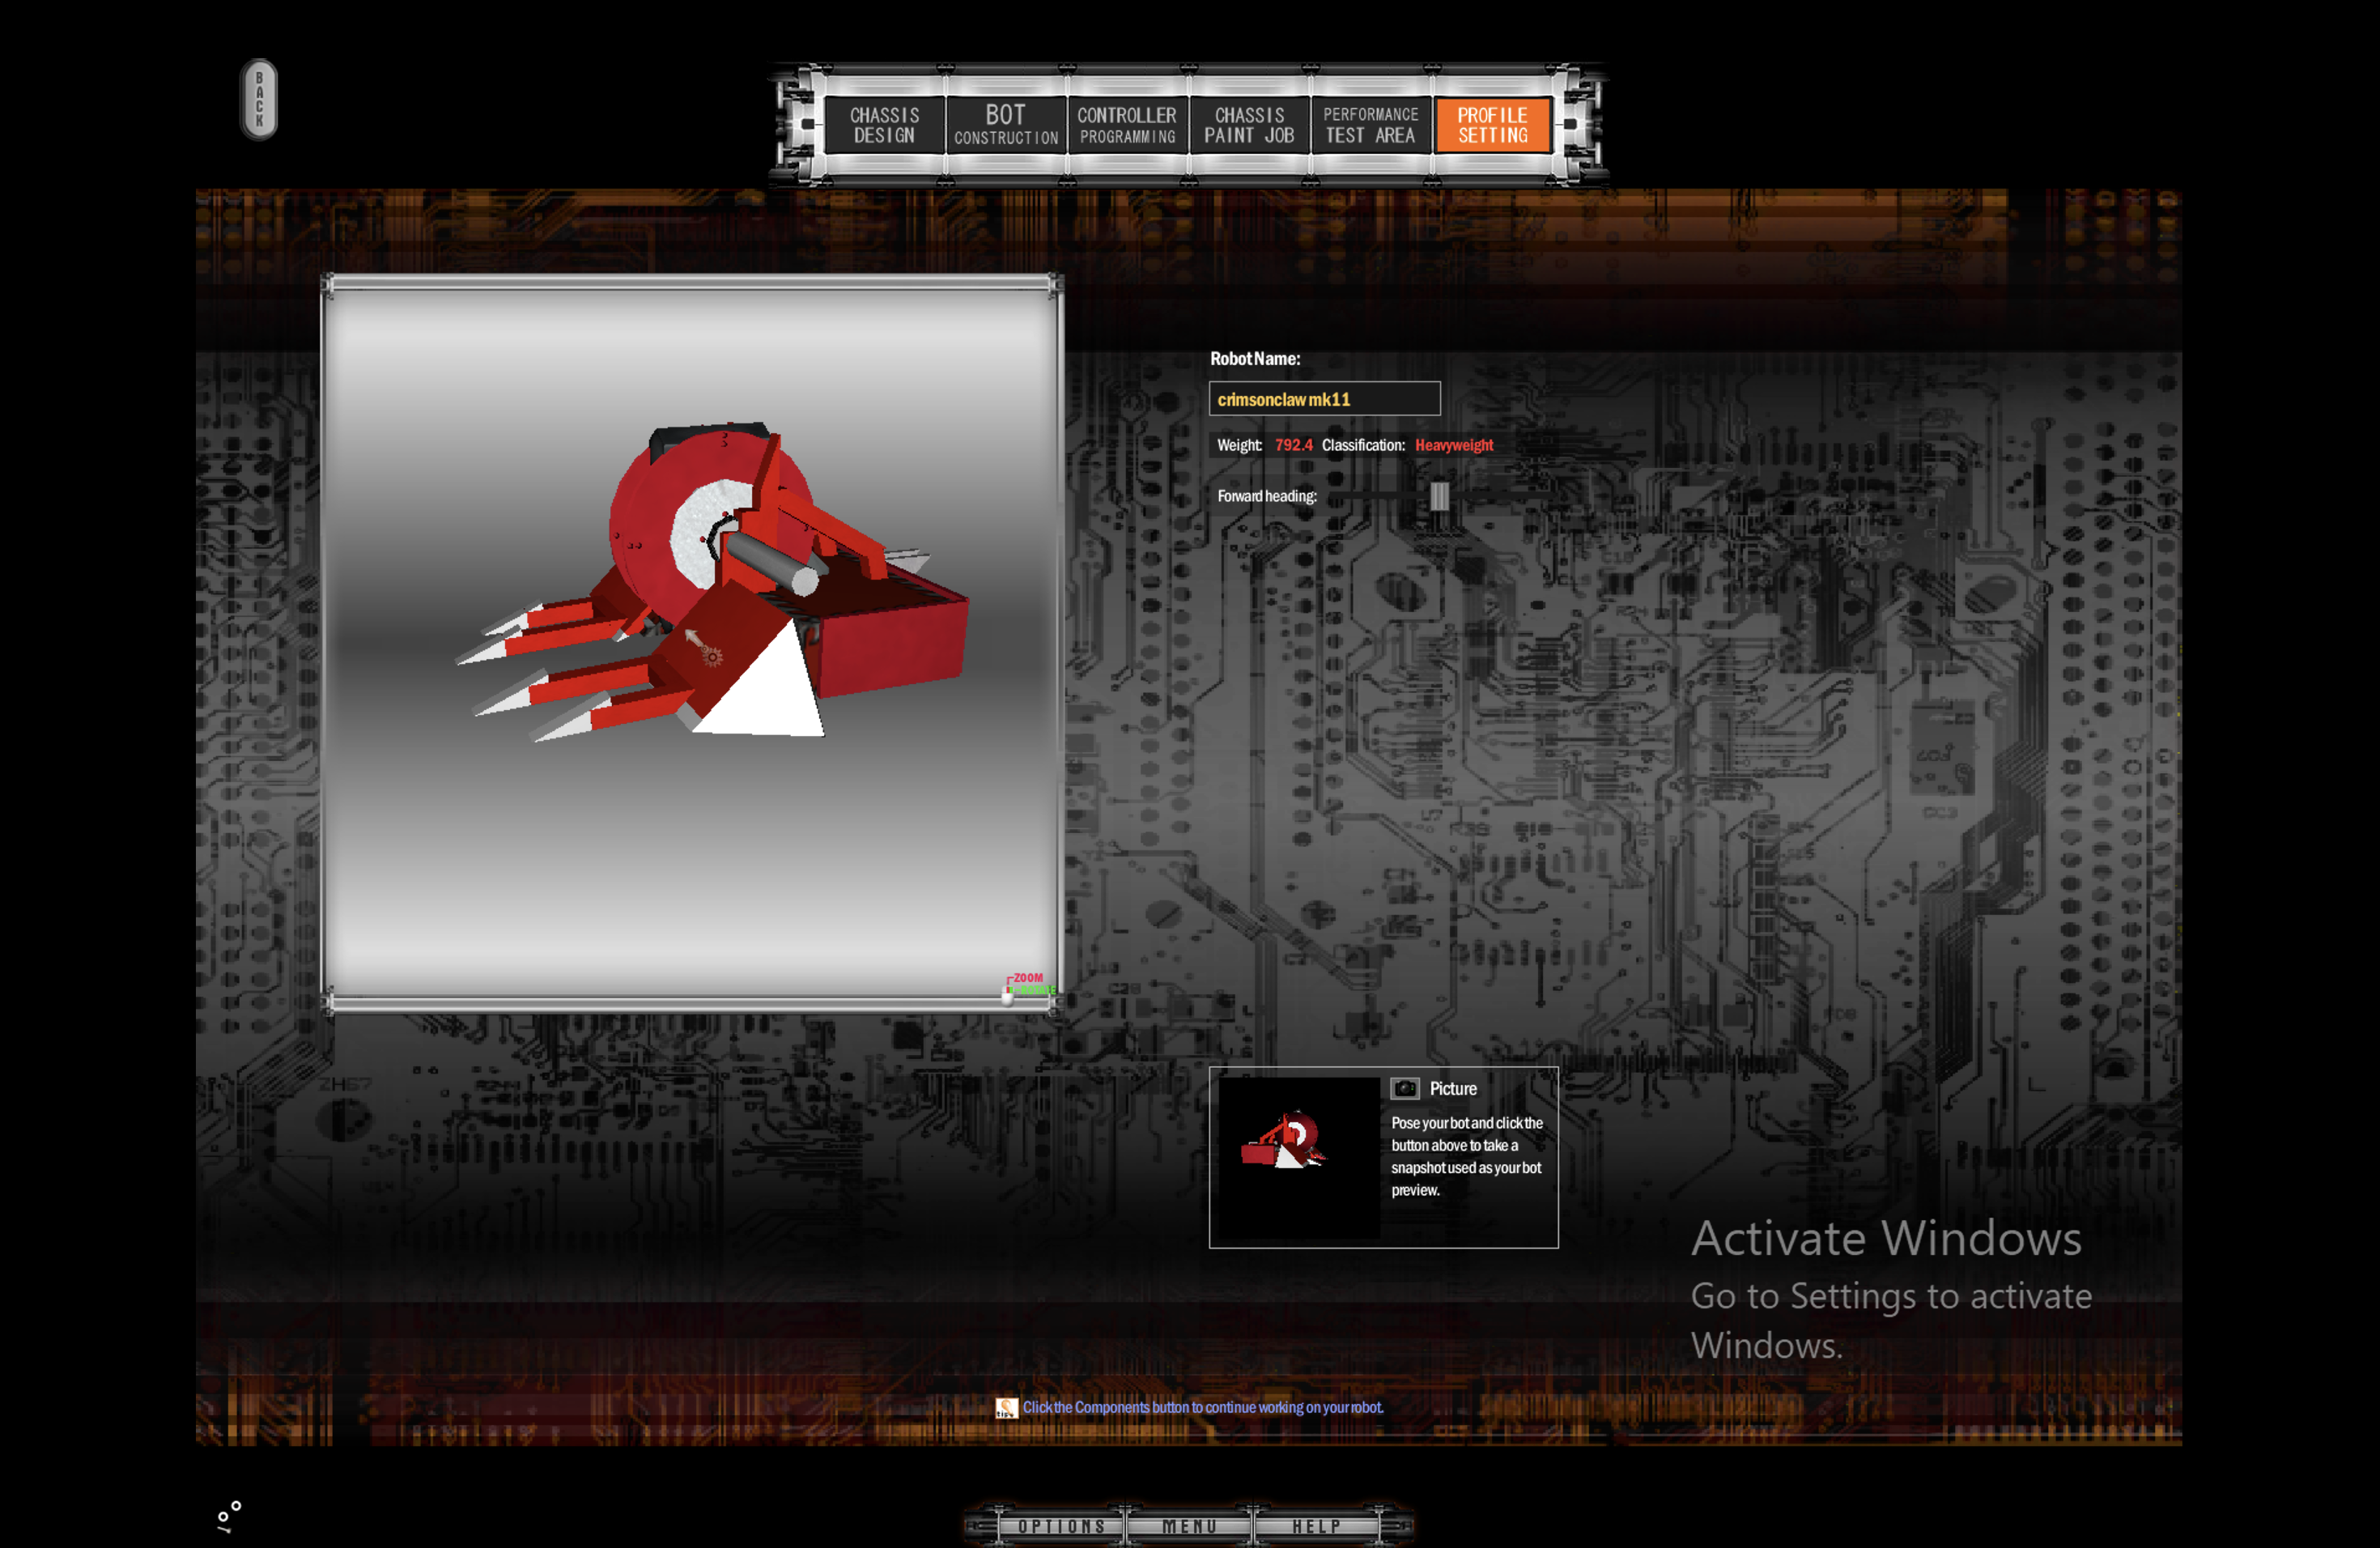The width and height of the screenshot is (2380, 1548).
Task: Click the ZOOM slider in viewport
Action: click(1008, 994)
